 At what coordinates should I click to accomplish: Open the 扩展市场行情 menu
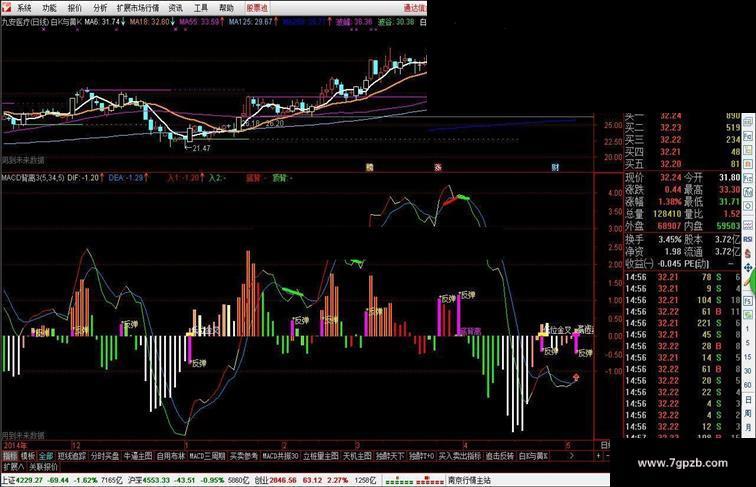138,8
